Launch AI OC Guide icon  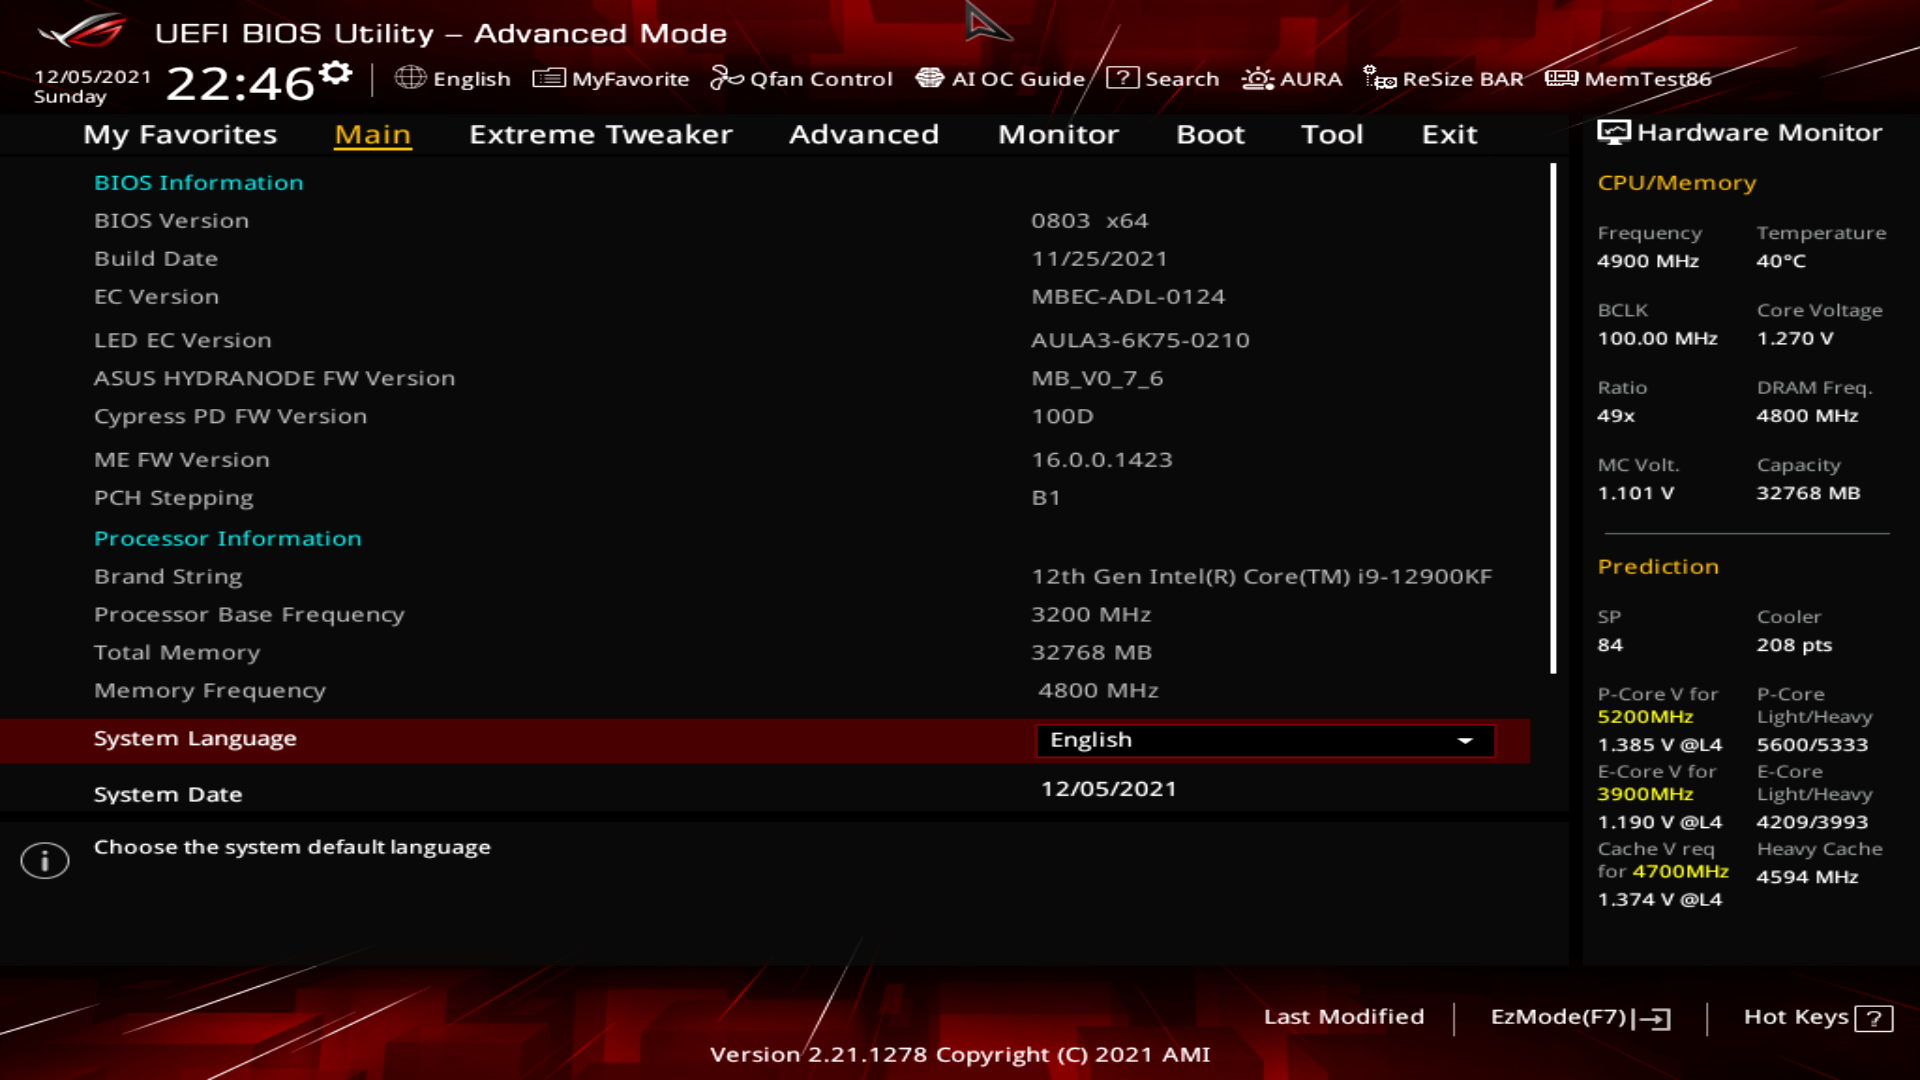pos(930,78)
